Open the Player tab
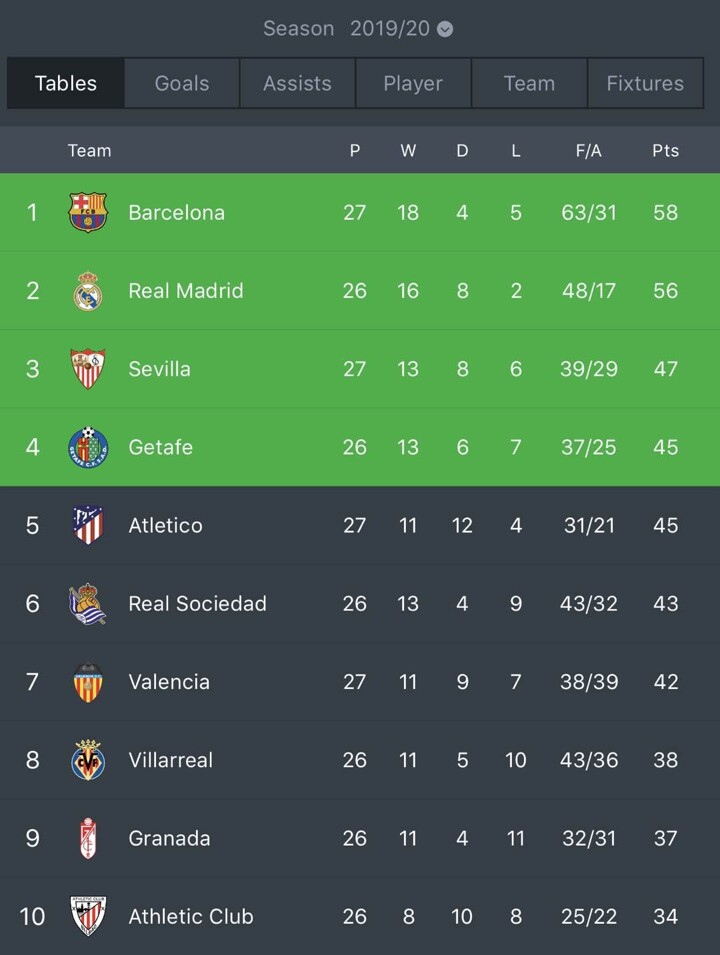The height and width of the screenshot is (955, 720). [x=413, y=83]
